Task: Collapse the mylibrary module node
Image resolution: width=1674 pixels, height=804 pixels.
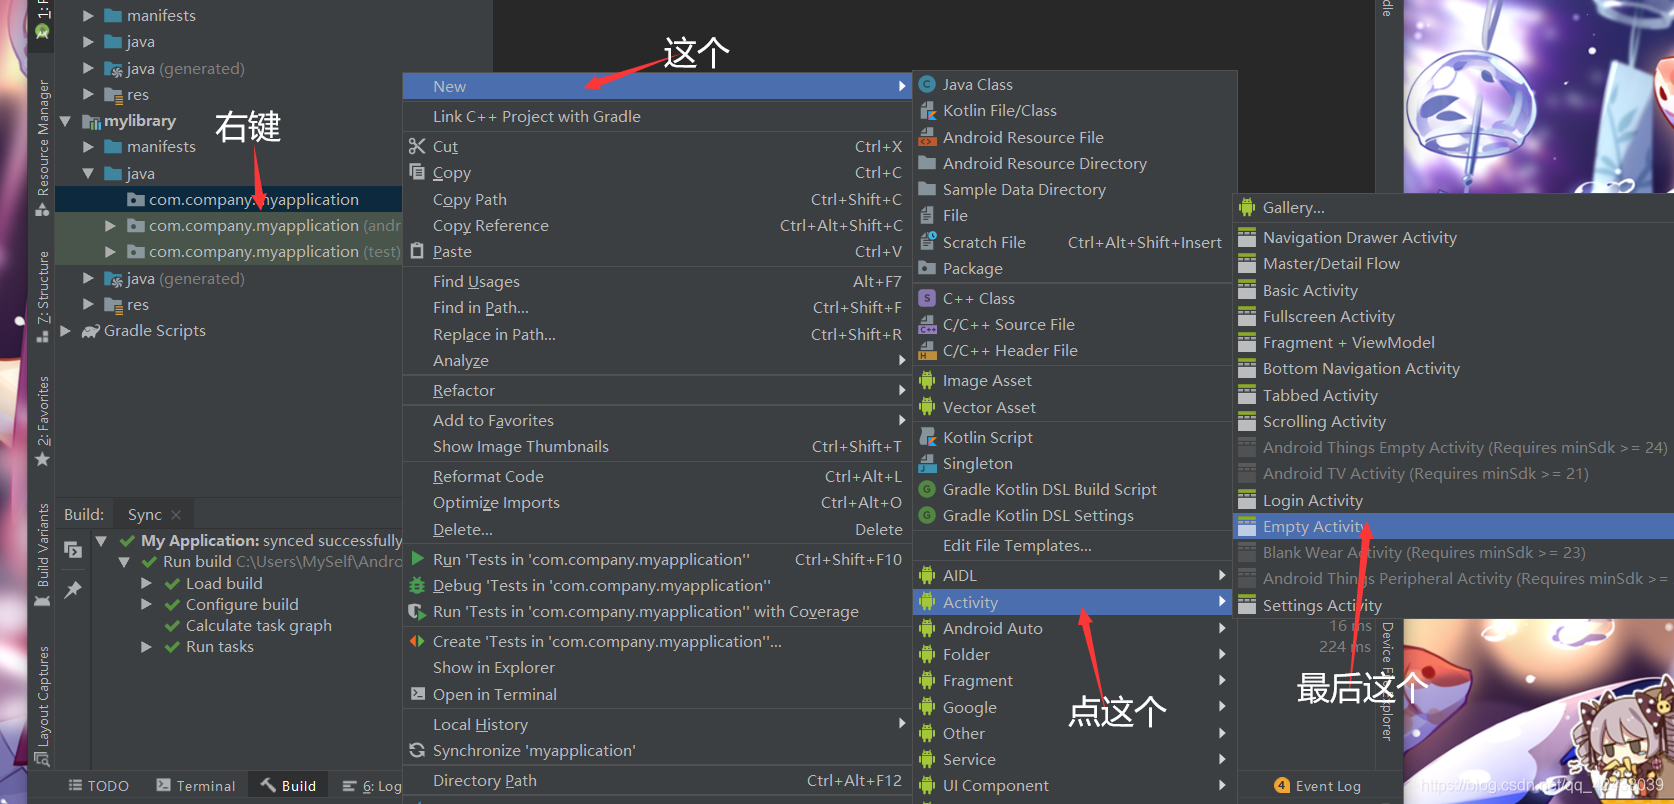Action: tap(65, 121)
